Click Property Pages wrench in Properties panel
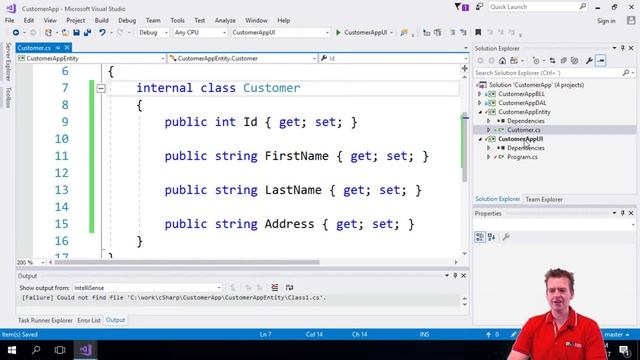The width and height of the screenshot is (640, 360). coord(506,237)
